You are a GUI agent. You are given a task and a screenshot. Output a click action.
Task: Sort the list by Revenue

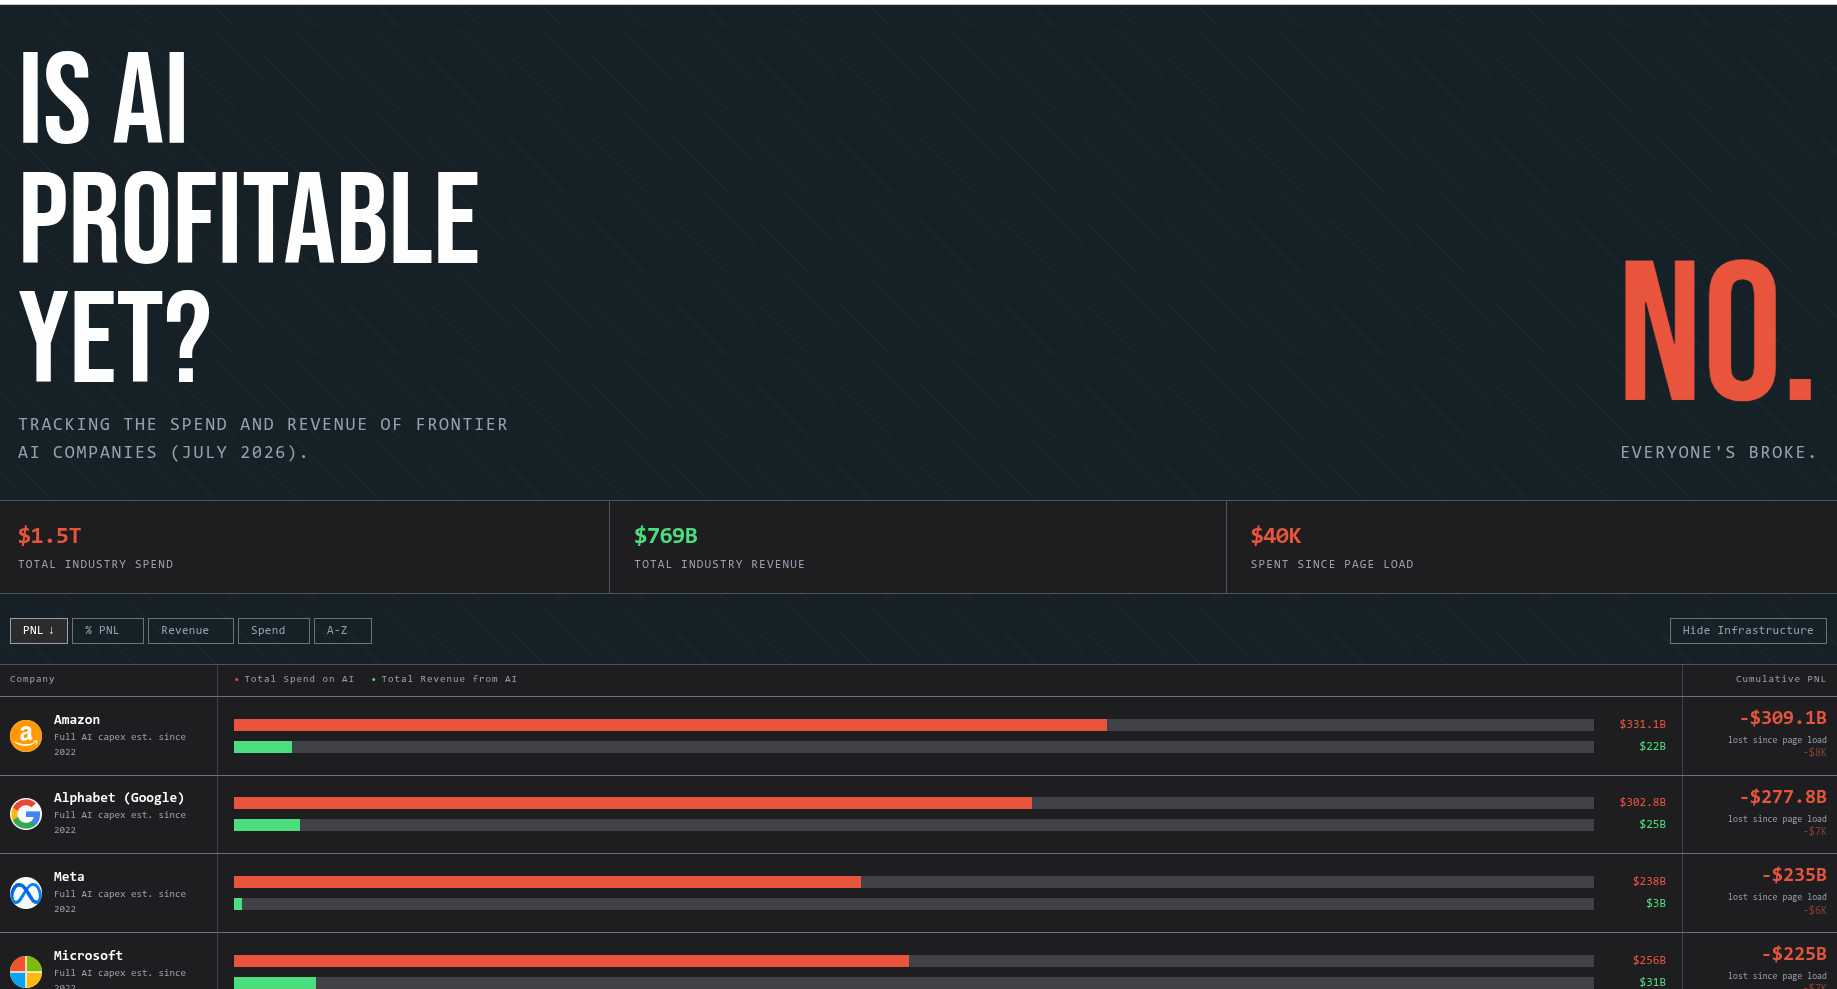(x=191, y=631)
